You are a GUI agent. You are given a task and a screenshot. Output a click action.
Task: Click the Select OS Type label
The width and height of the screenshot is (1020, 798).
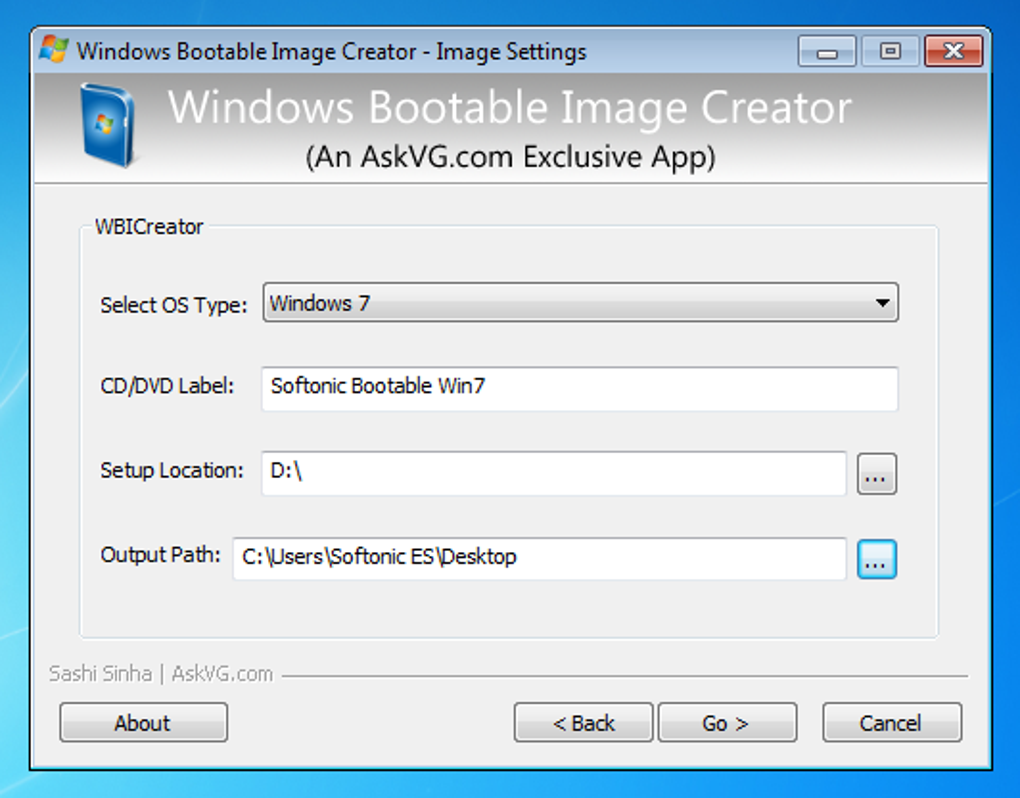174,305
